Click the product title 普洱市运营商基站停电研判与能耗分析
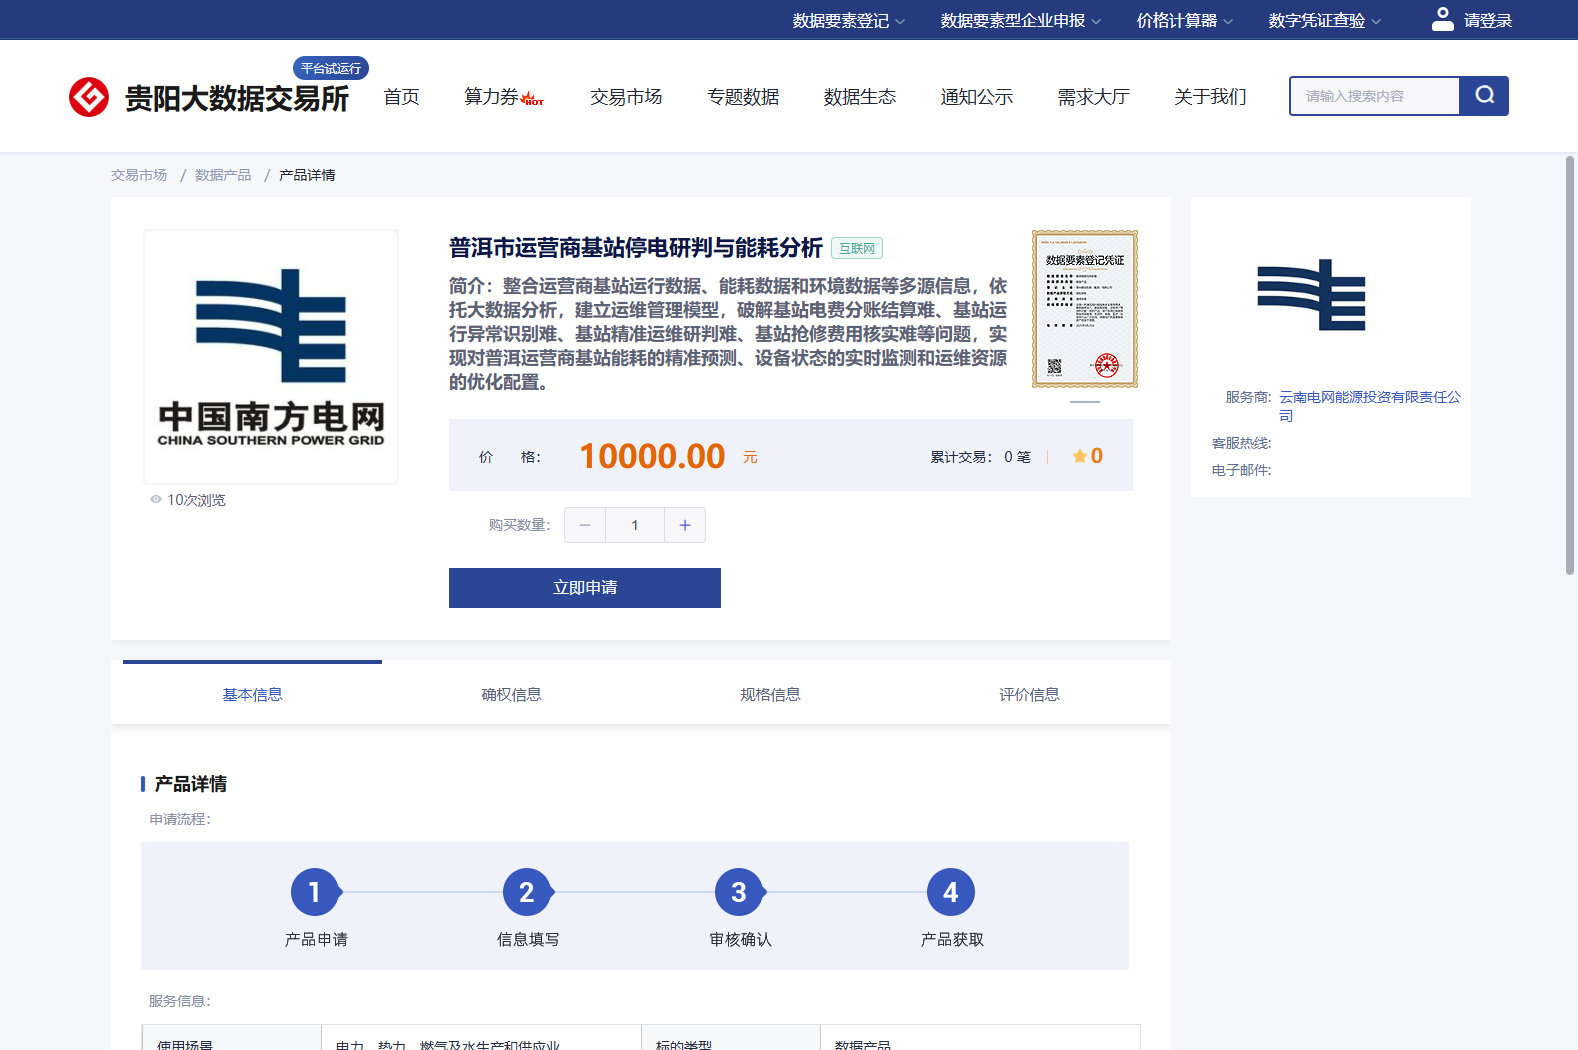 pos(636,247)
